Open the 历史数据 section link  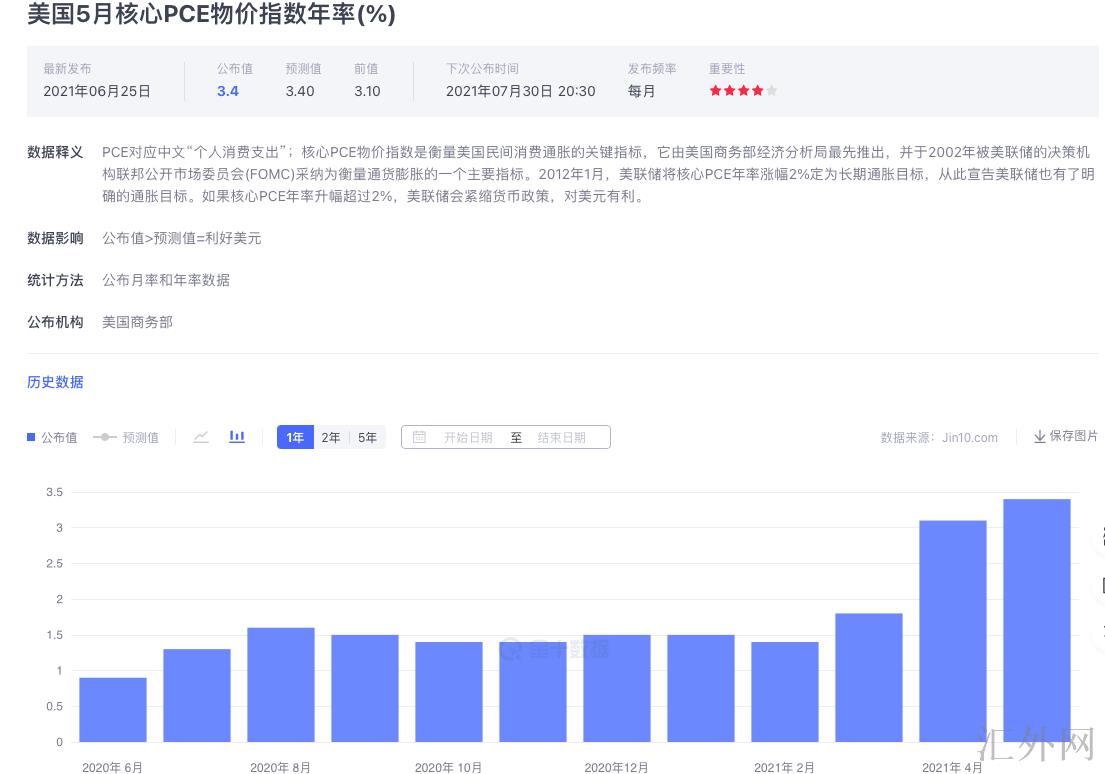(x=55, y=382)
